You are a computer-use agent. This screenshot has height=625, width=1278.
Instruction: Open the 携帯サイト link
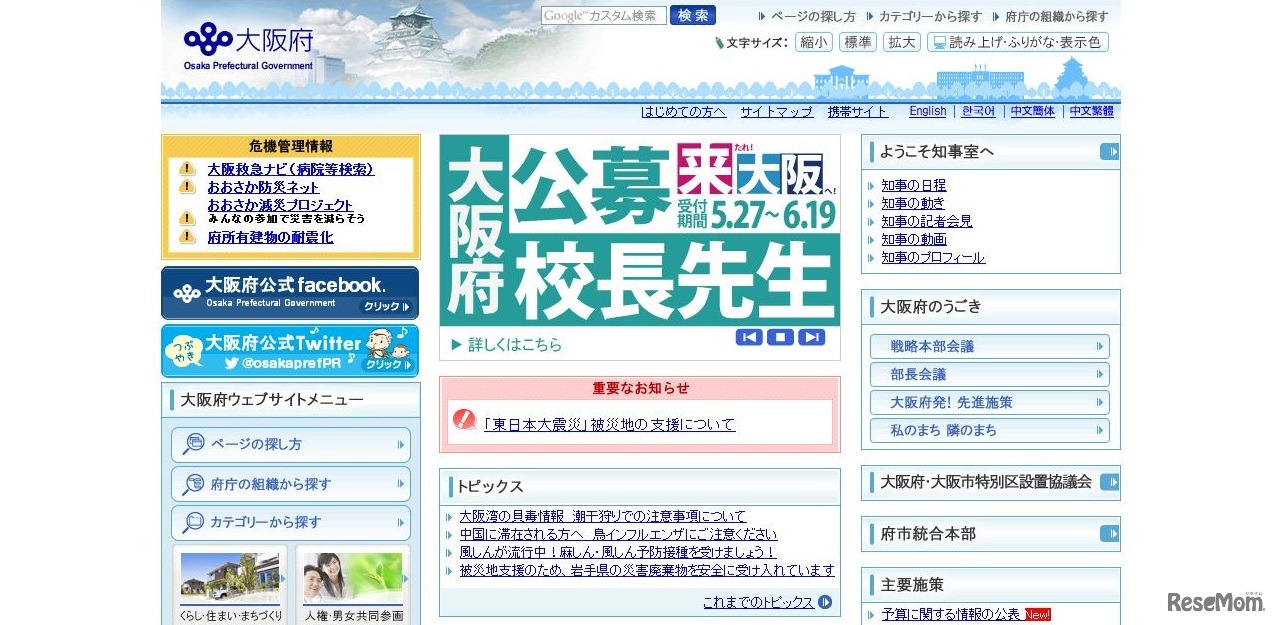pyautogui.click(x=858, y=112)
